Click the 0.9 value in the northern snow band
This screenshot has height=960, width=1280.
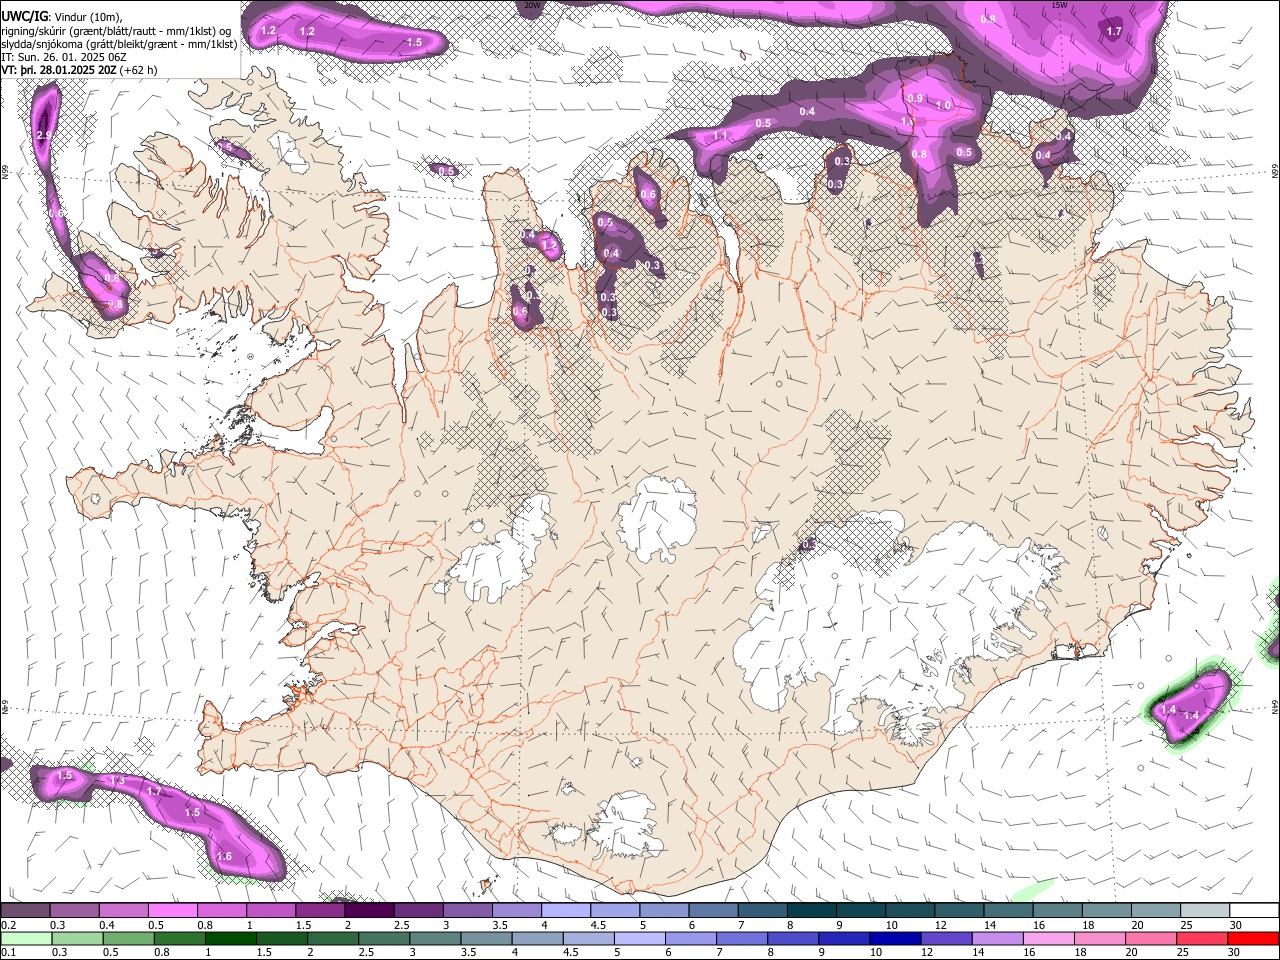[915, 99]
